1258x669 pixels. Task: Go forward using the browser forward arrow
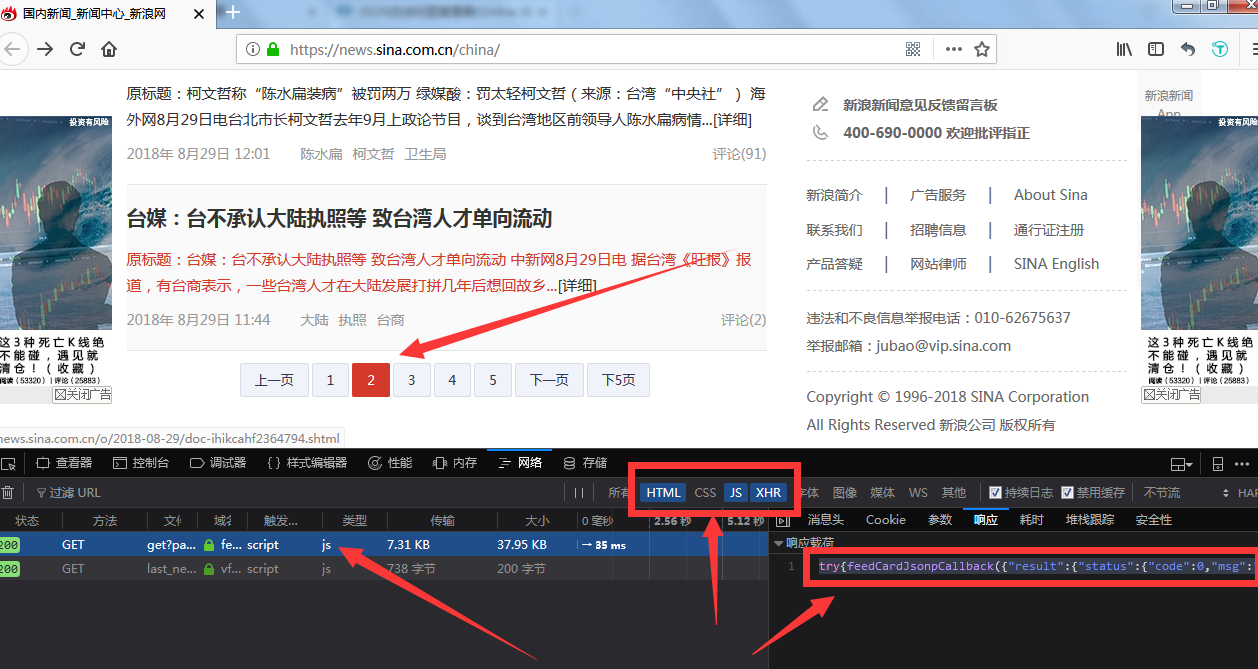[x=45, y=49]
